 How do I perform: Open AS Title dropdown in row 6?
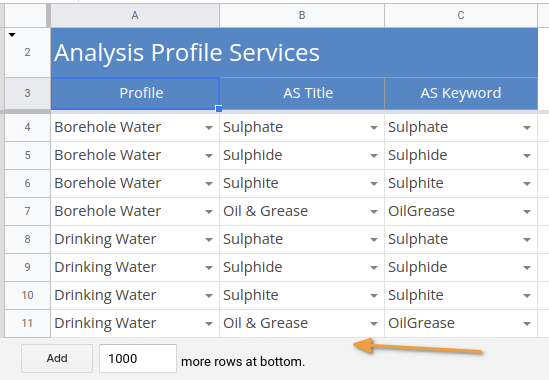pyautogui.click(x=374, y=184)
